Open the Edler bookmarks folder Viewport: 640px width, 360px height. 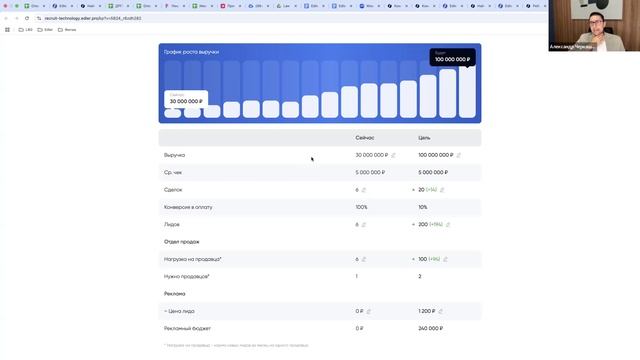click(x=45, y=30)
